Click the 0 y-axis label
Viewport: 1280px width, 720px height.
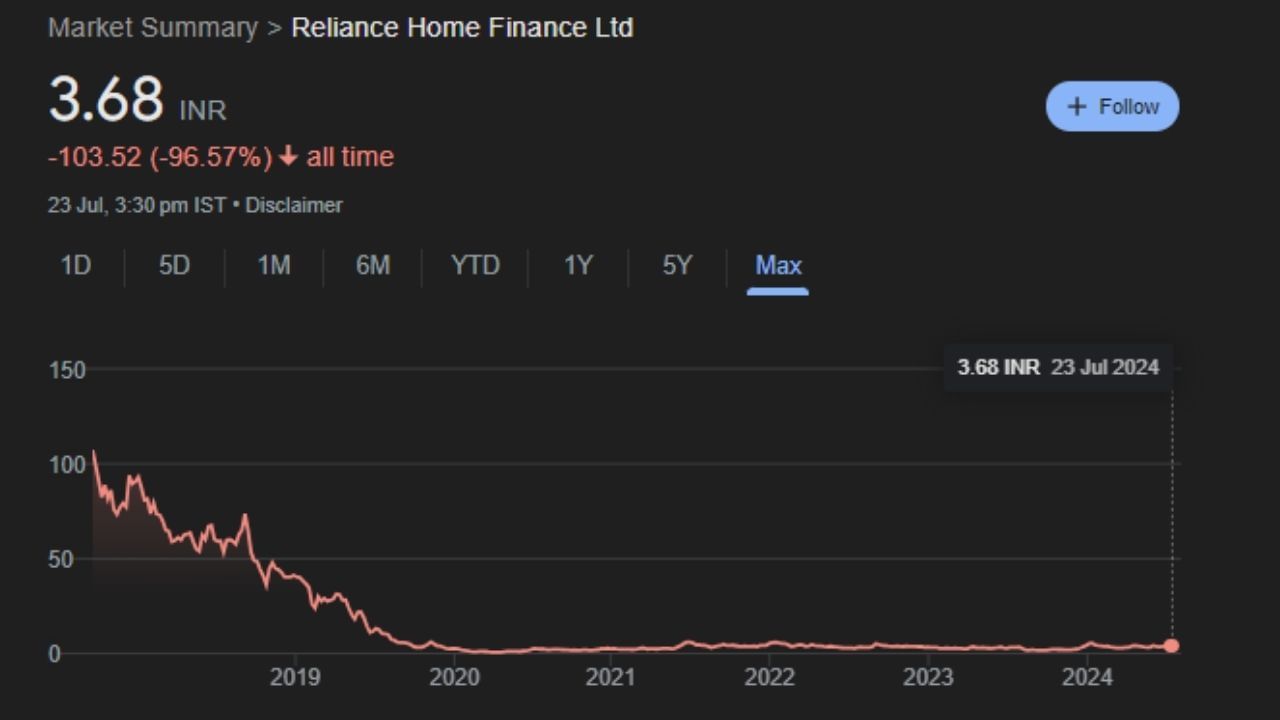(x=54, y=654)
